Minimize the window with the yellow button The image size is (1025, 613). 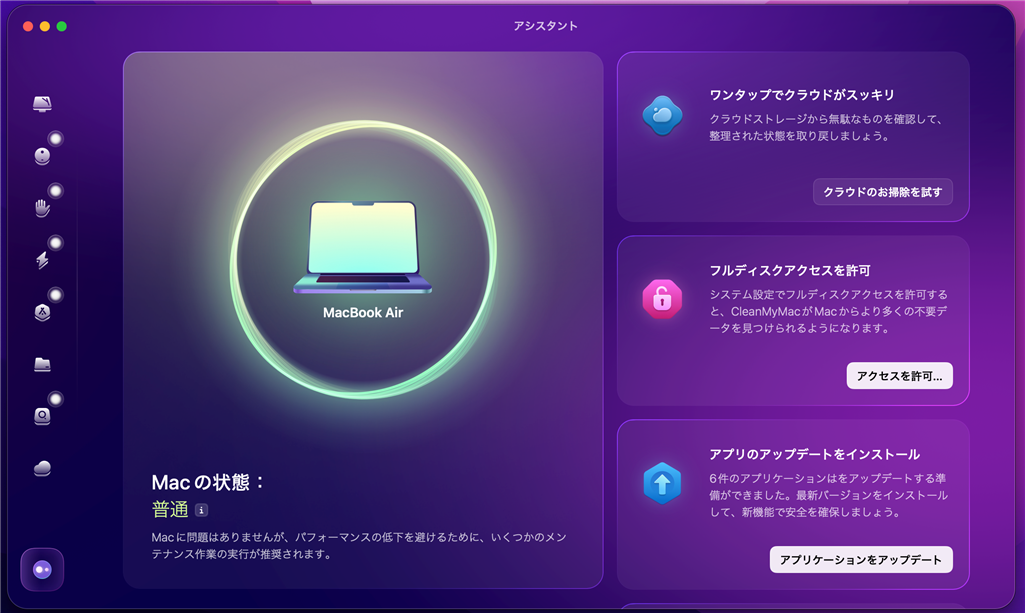[44, 26]
